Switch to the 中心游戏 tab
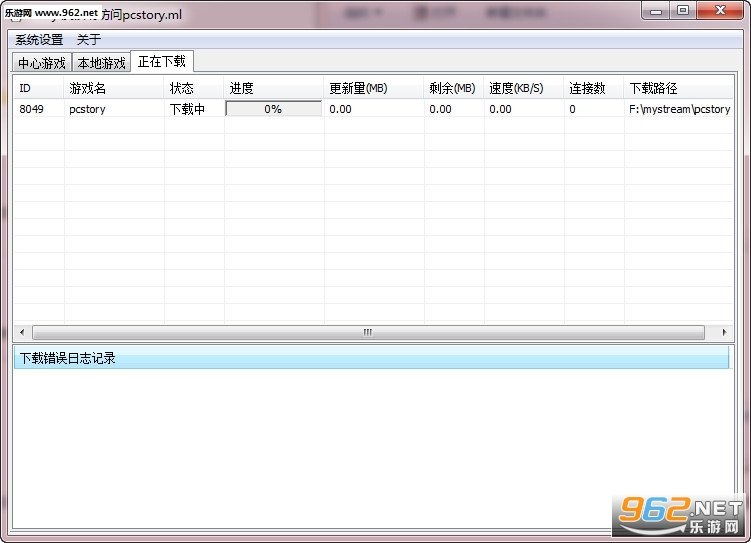 tap(42, 63)
